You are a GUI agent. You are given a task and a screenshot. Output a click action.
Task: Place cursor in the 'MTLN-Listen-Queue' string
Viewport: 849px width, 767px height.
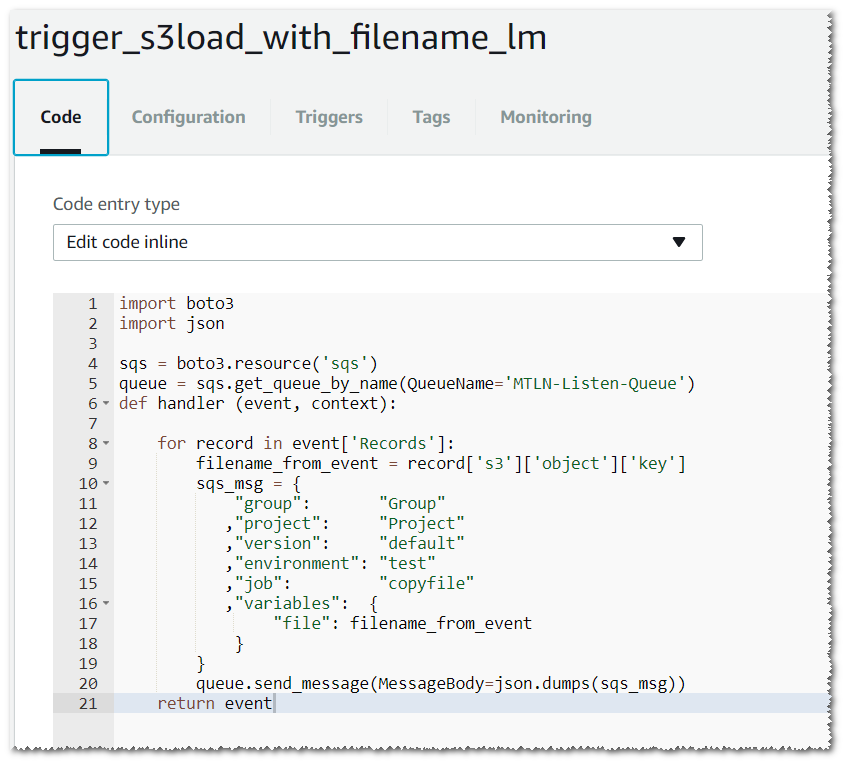coord(595,384)
